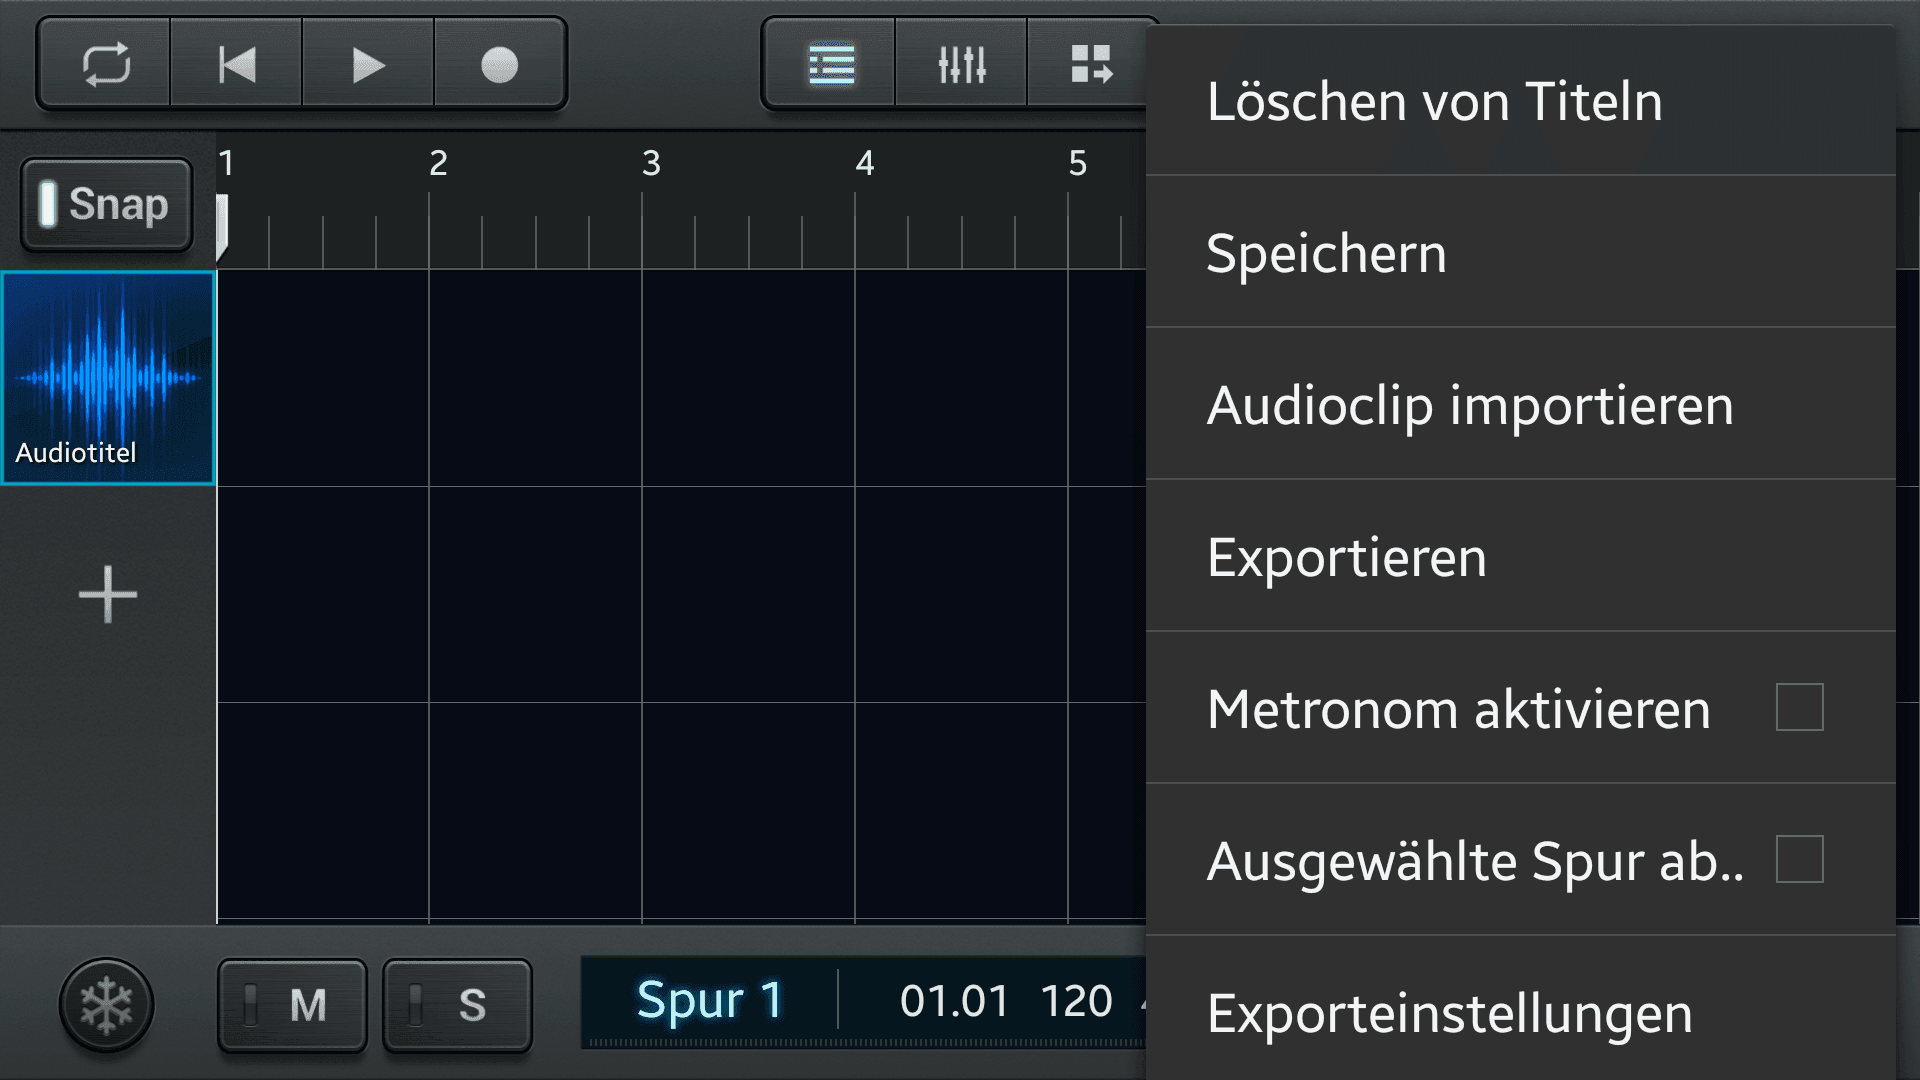Choose Exportieren in the menu
The image size is (1920, 1080).
[x=1520, y=556]
